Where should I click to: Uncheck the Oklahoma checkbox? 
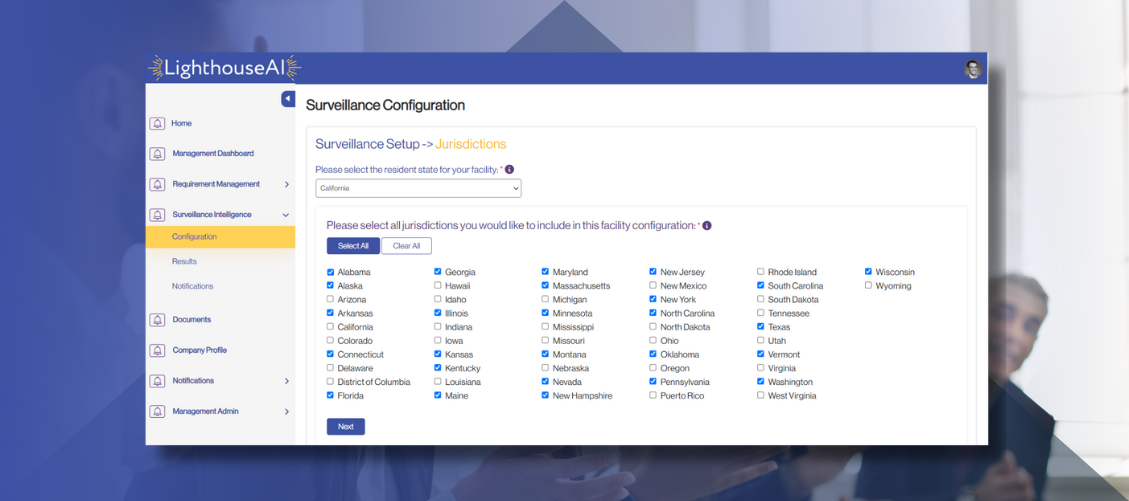point(653,354)
